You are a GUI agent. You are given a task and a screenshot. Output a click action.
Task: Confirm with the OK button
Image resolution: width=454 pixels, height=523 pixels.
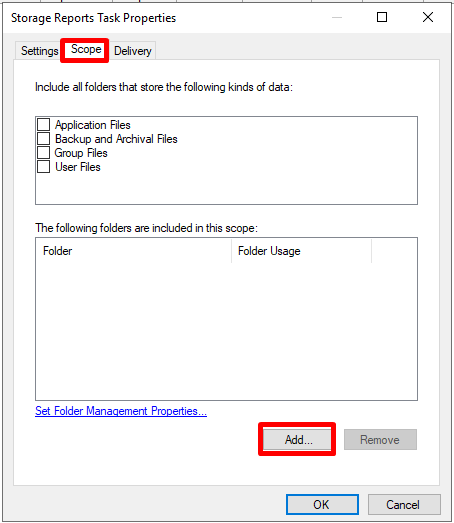(x=322, y=504)
